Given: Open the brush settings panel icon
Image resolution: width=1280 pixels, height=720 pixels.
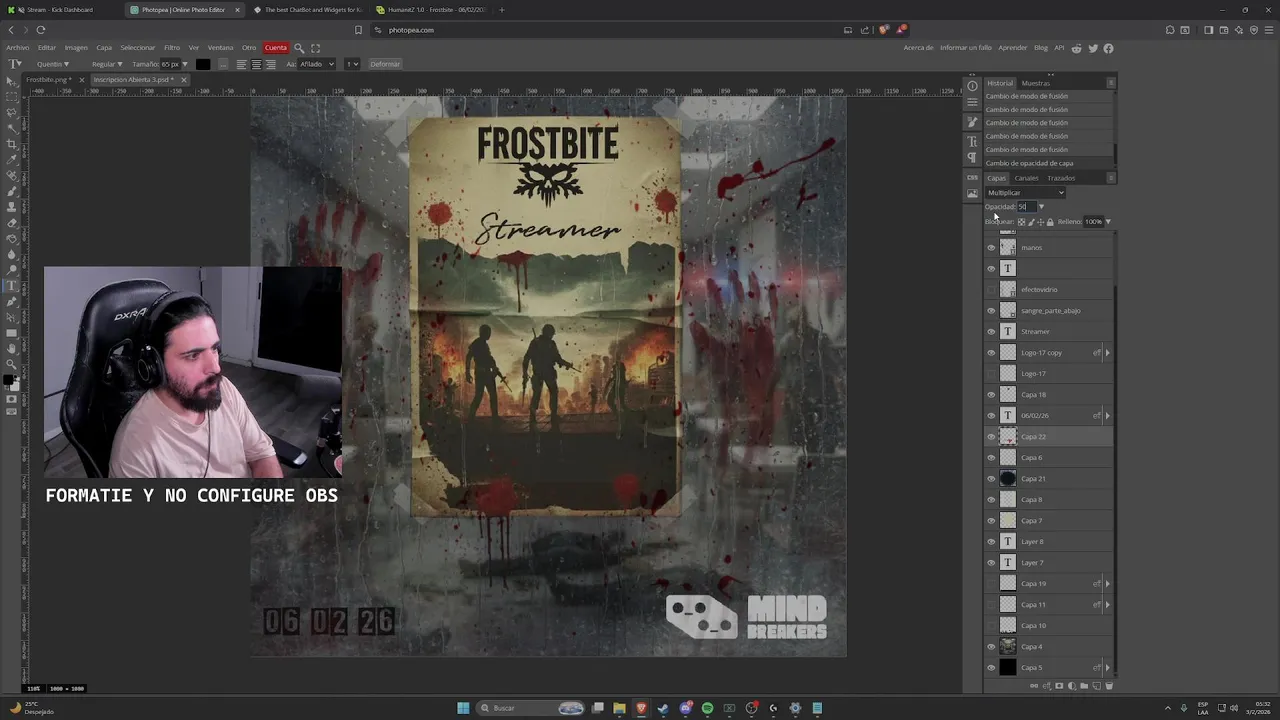Looking at the screenshot, I should point(972,122).
